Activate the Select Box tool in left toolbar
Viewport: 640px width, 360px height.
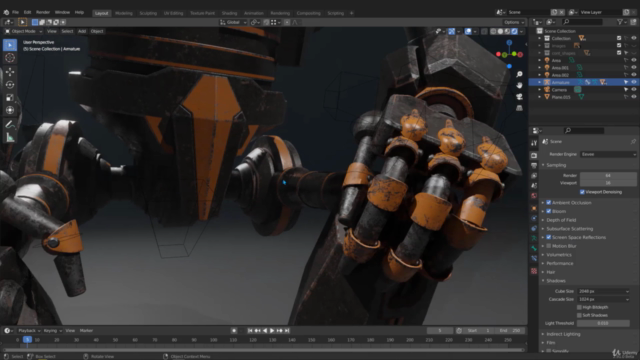pos(10,45)
